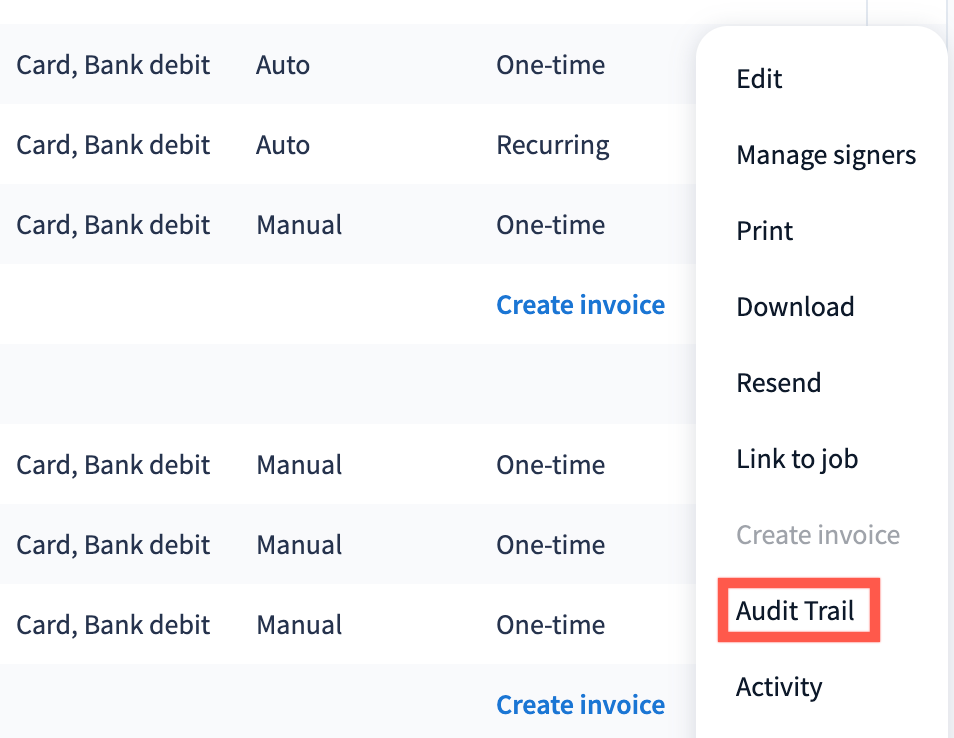Select Activity in the context menu
Screen dimensions: 954x738
tap(779, 687)
